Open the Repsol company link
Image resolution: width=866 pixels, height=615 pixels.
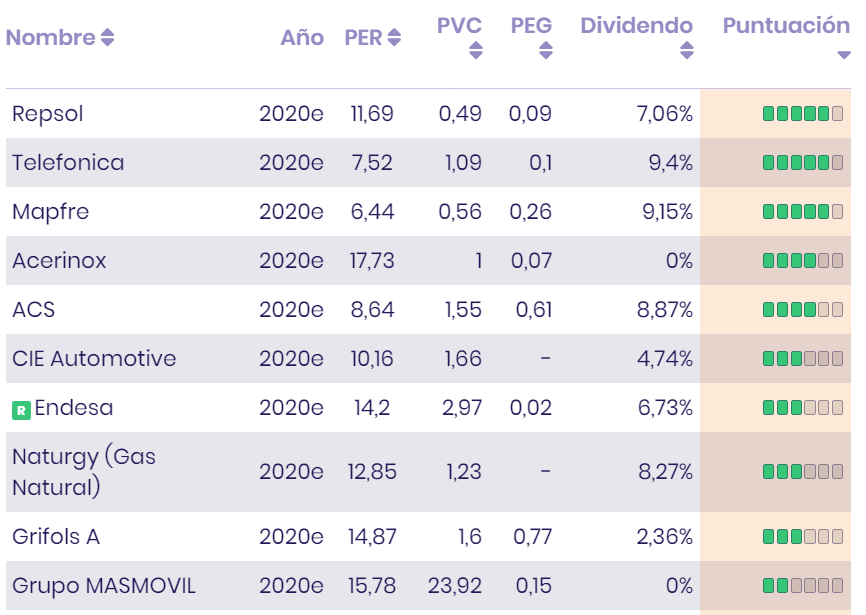(x=48, y=114)
